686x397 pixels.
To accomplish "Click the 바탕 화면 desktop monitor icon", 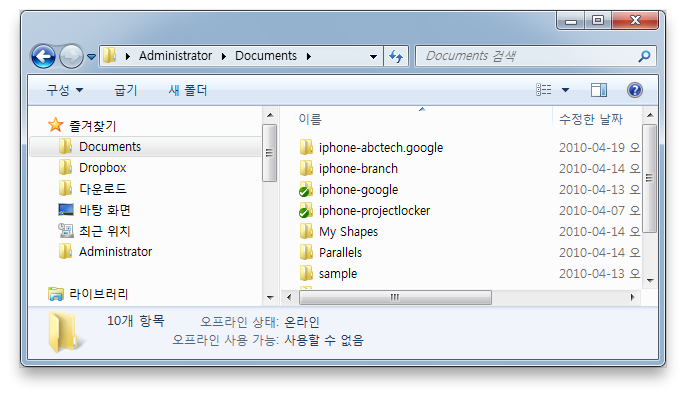I will pyautogui.click(x=66, y=210).
